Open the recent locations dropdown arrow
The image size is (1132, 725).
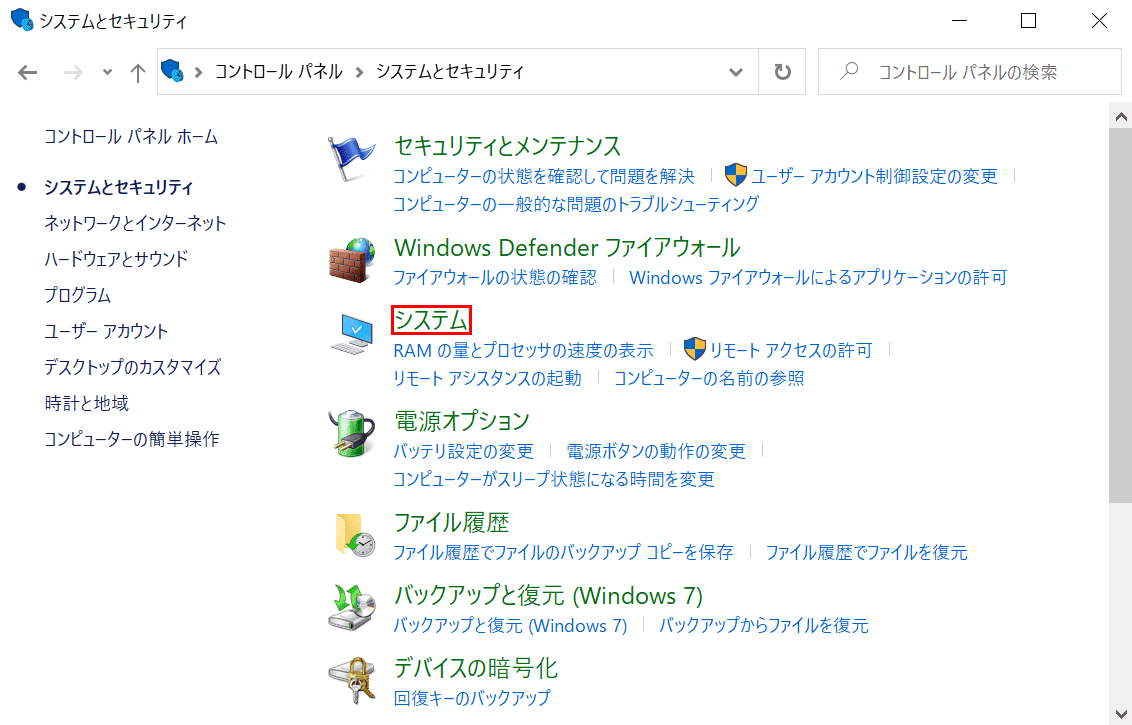(107, 72)
